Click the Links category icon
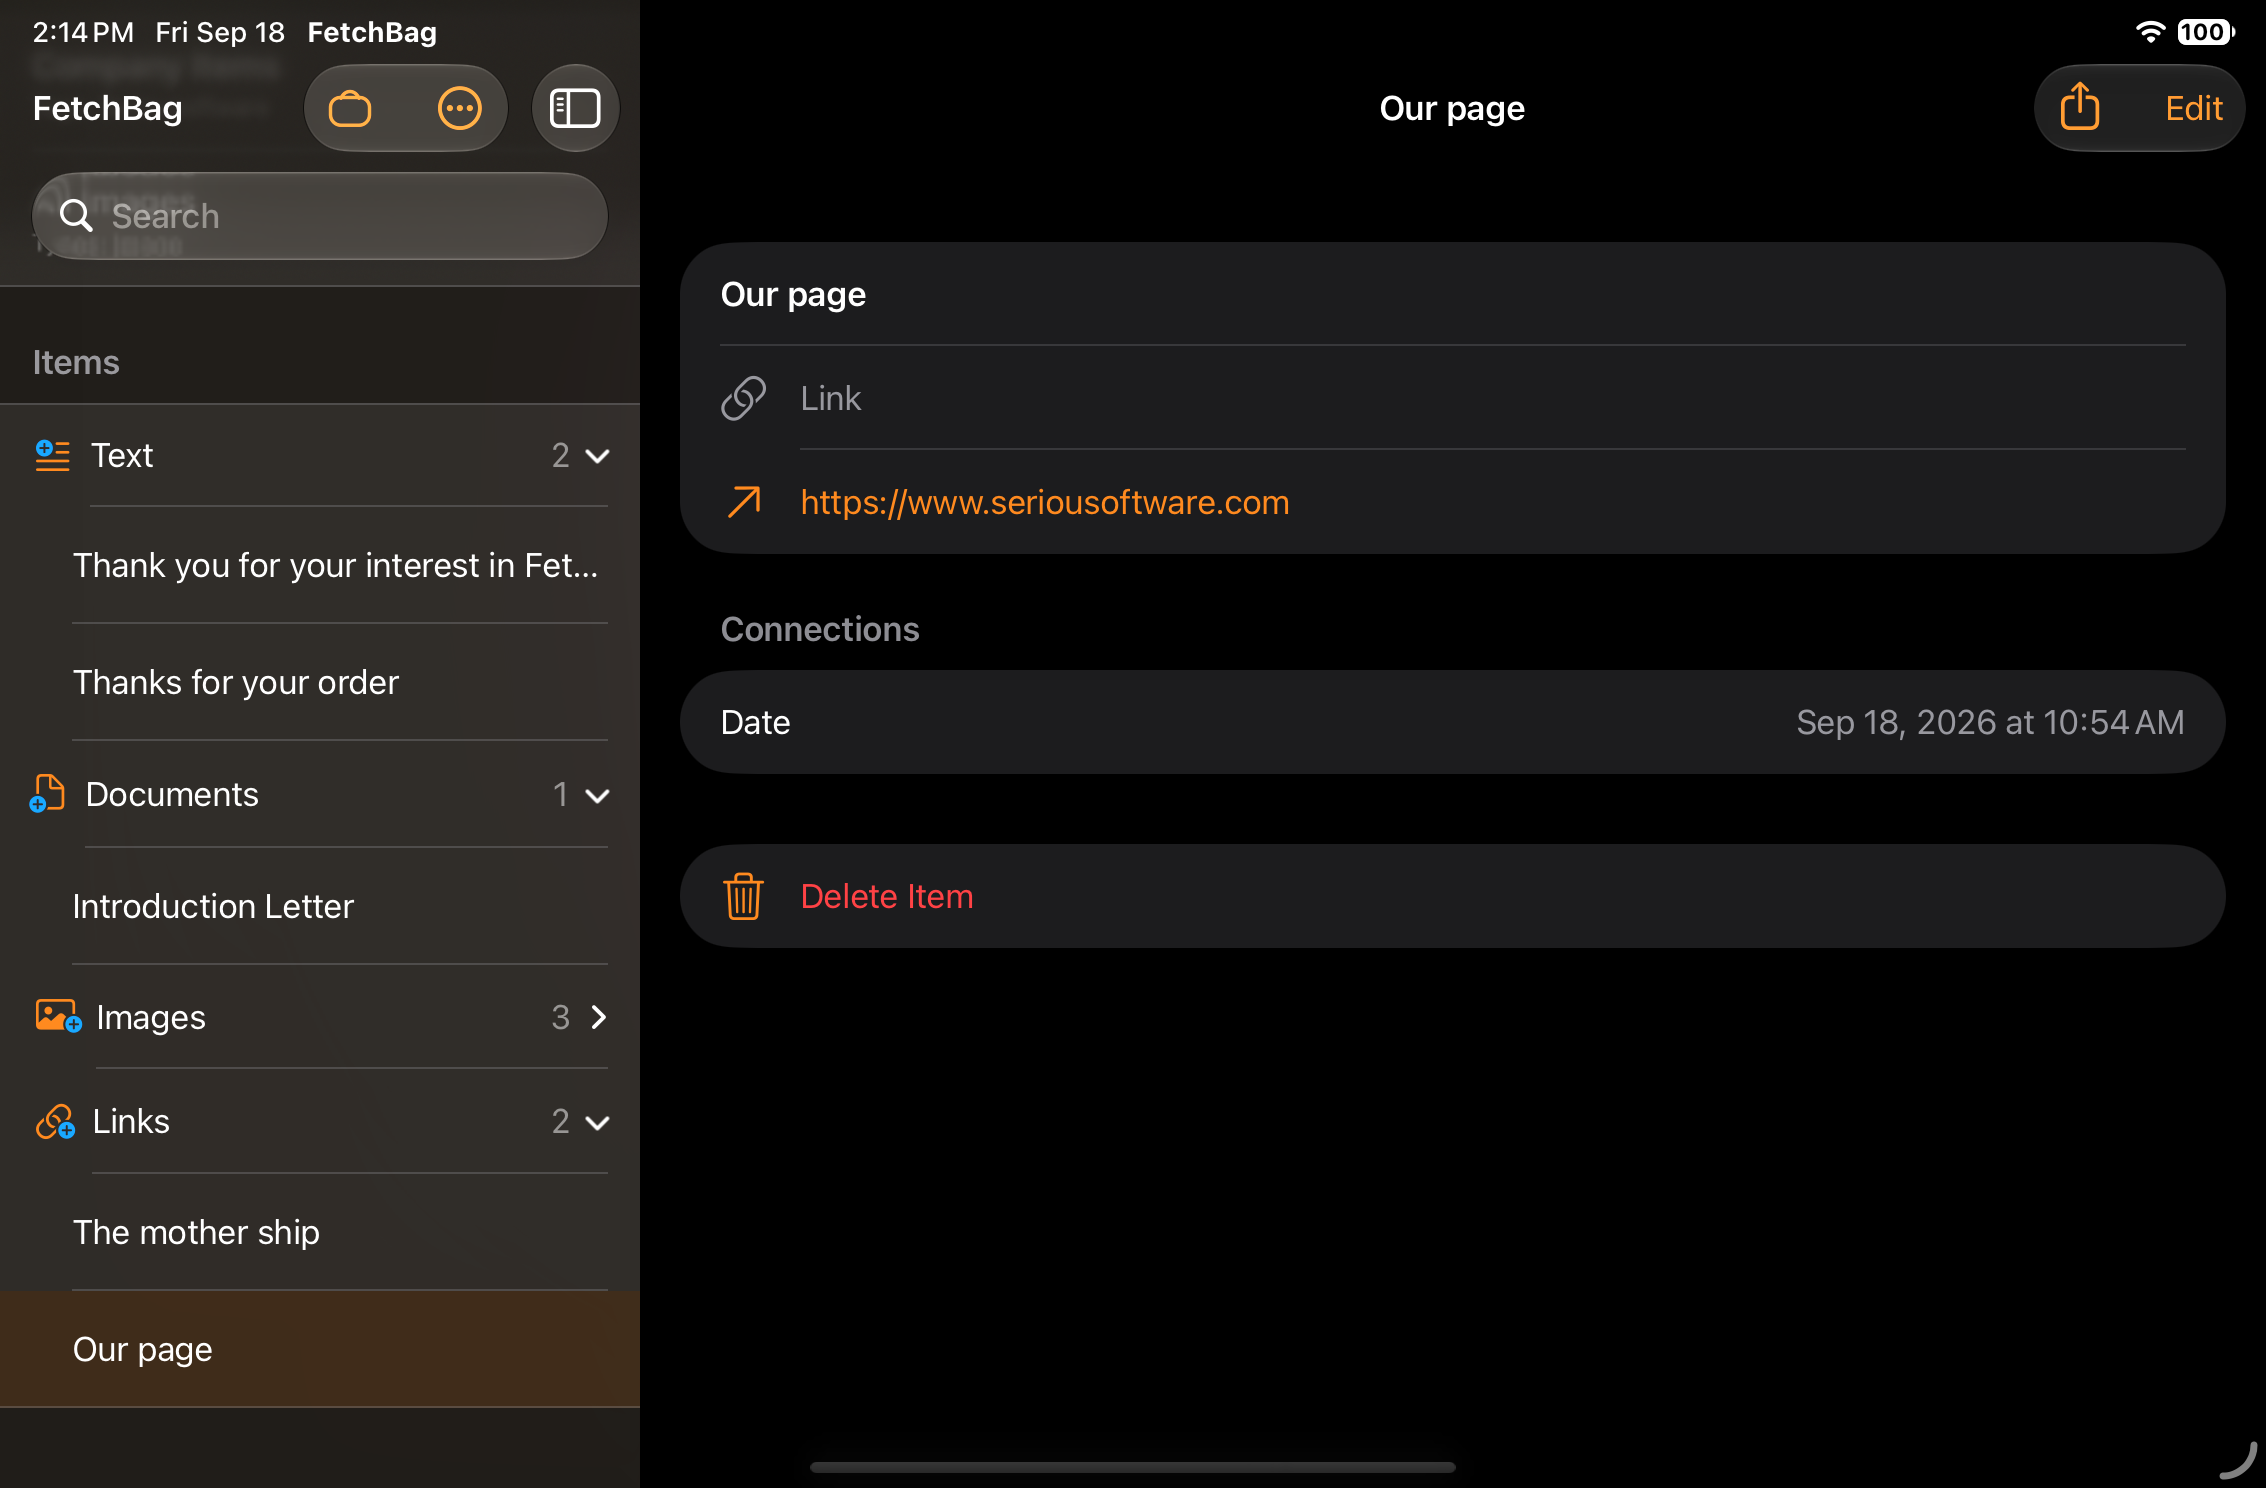Screen dimensions: 2266x1488 tap(55, 1122)
